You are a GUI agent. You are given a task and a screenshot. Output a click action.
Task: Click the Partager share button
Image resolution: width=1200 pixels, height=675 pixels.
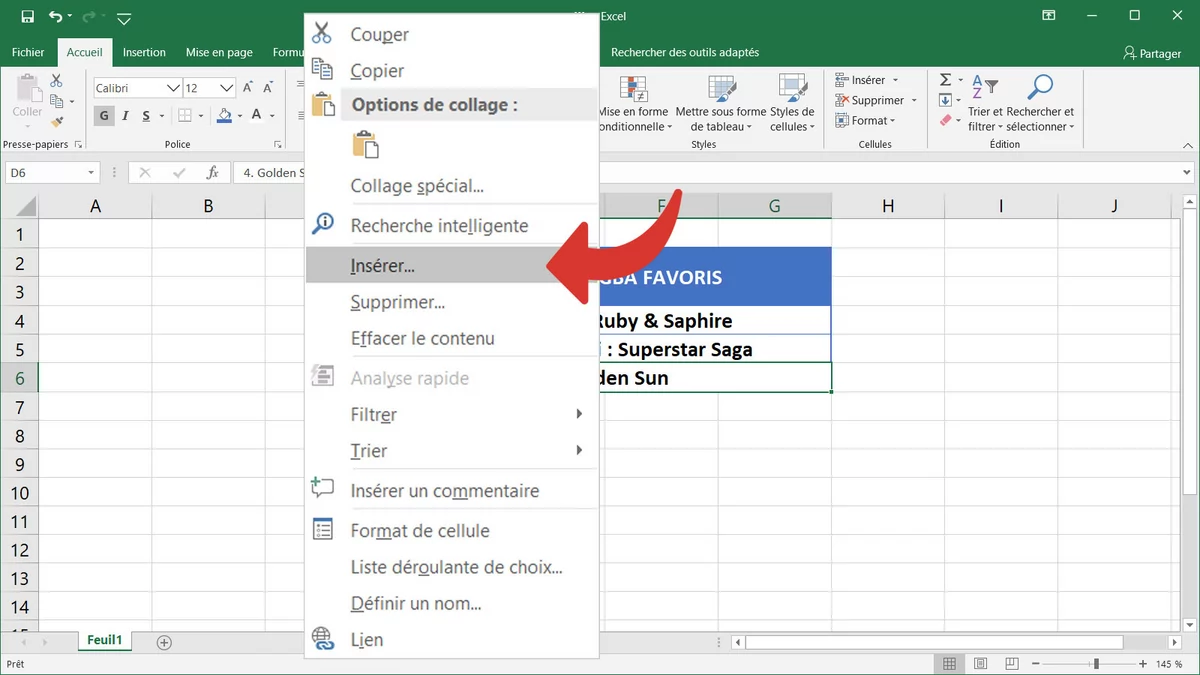(1151, 53)
